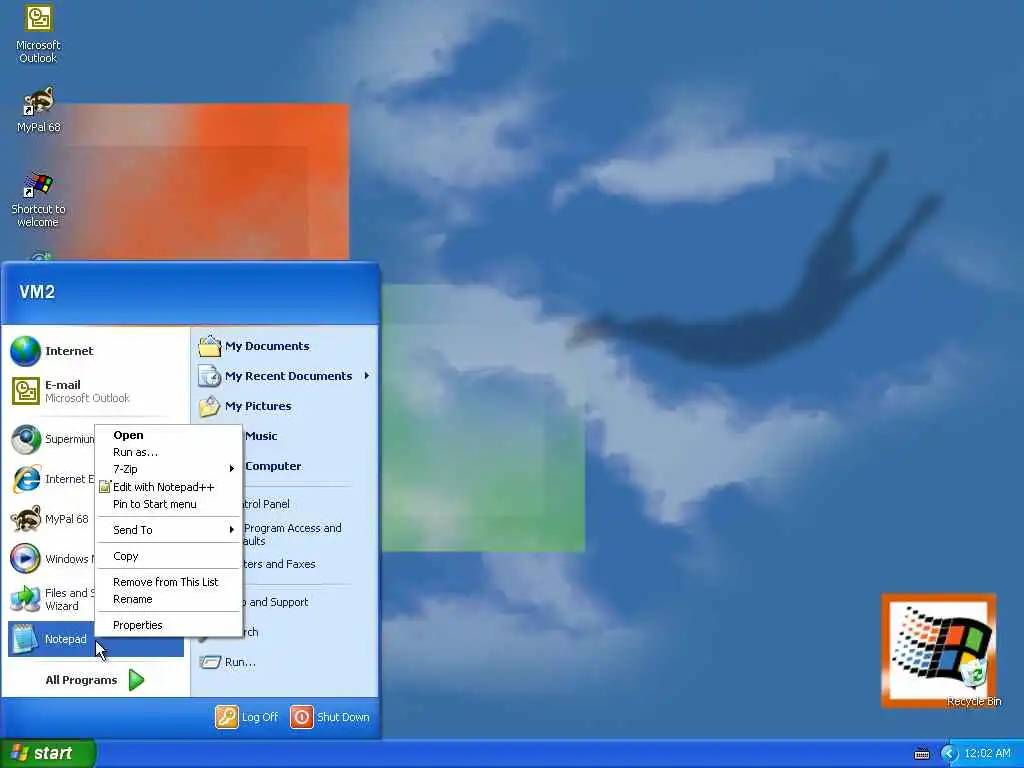Click VM2 user name header
Viewport: 1024px width, 768px height.
pyautogui.click(x=37, y=292)
